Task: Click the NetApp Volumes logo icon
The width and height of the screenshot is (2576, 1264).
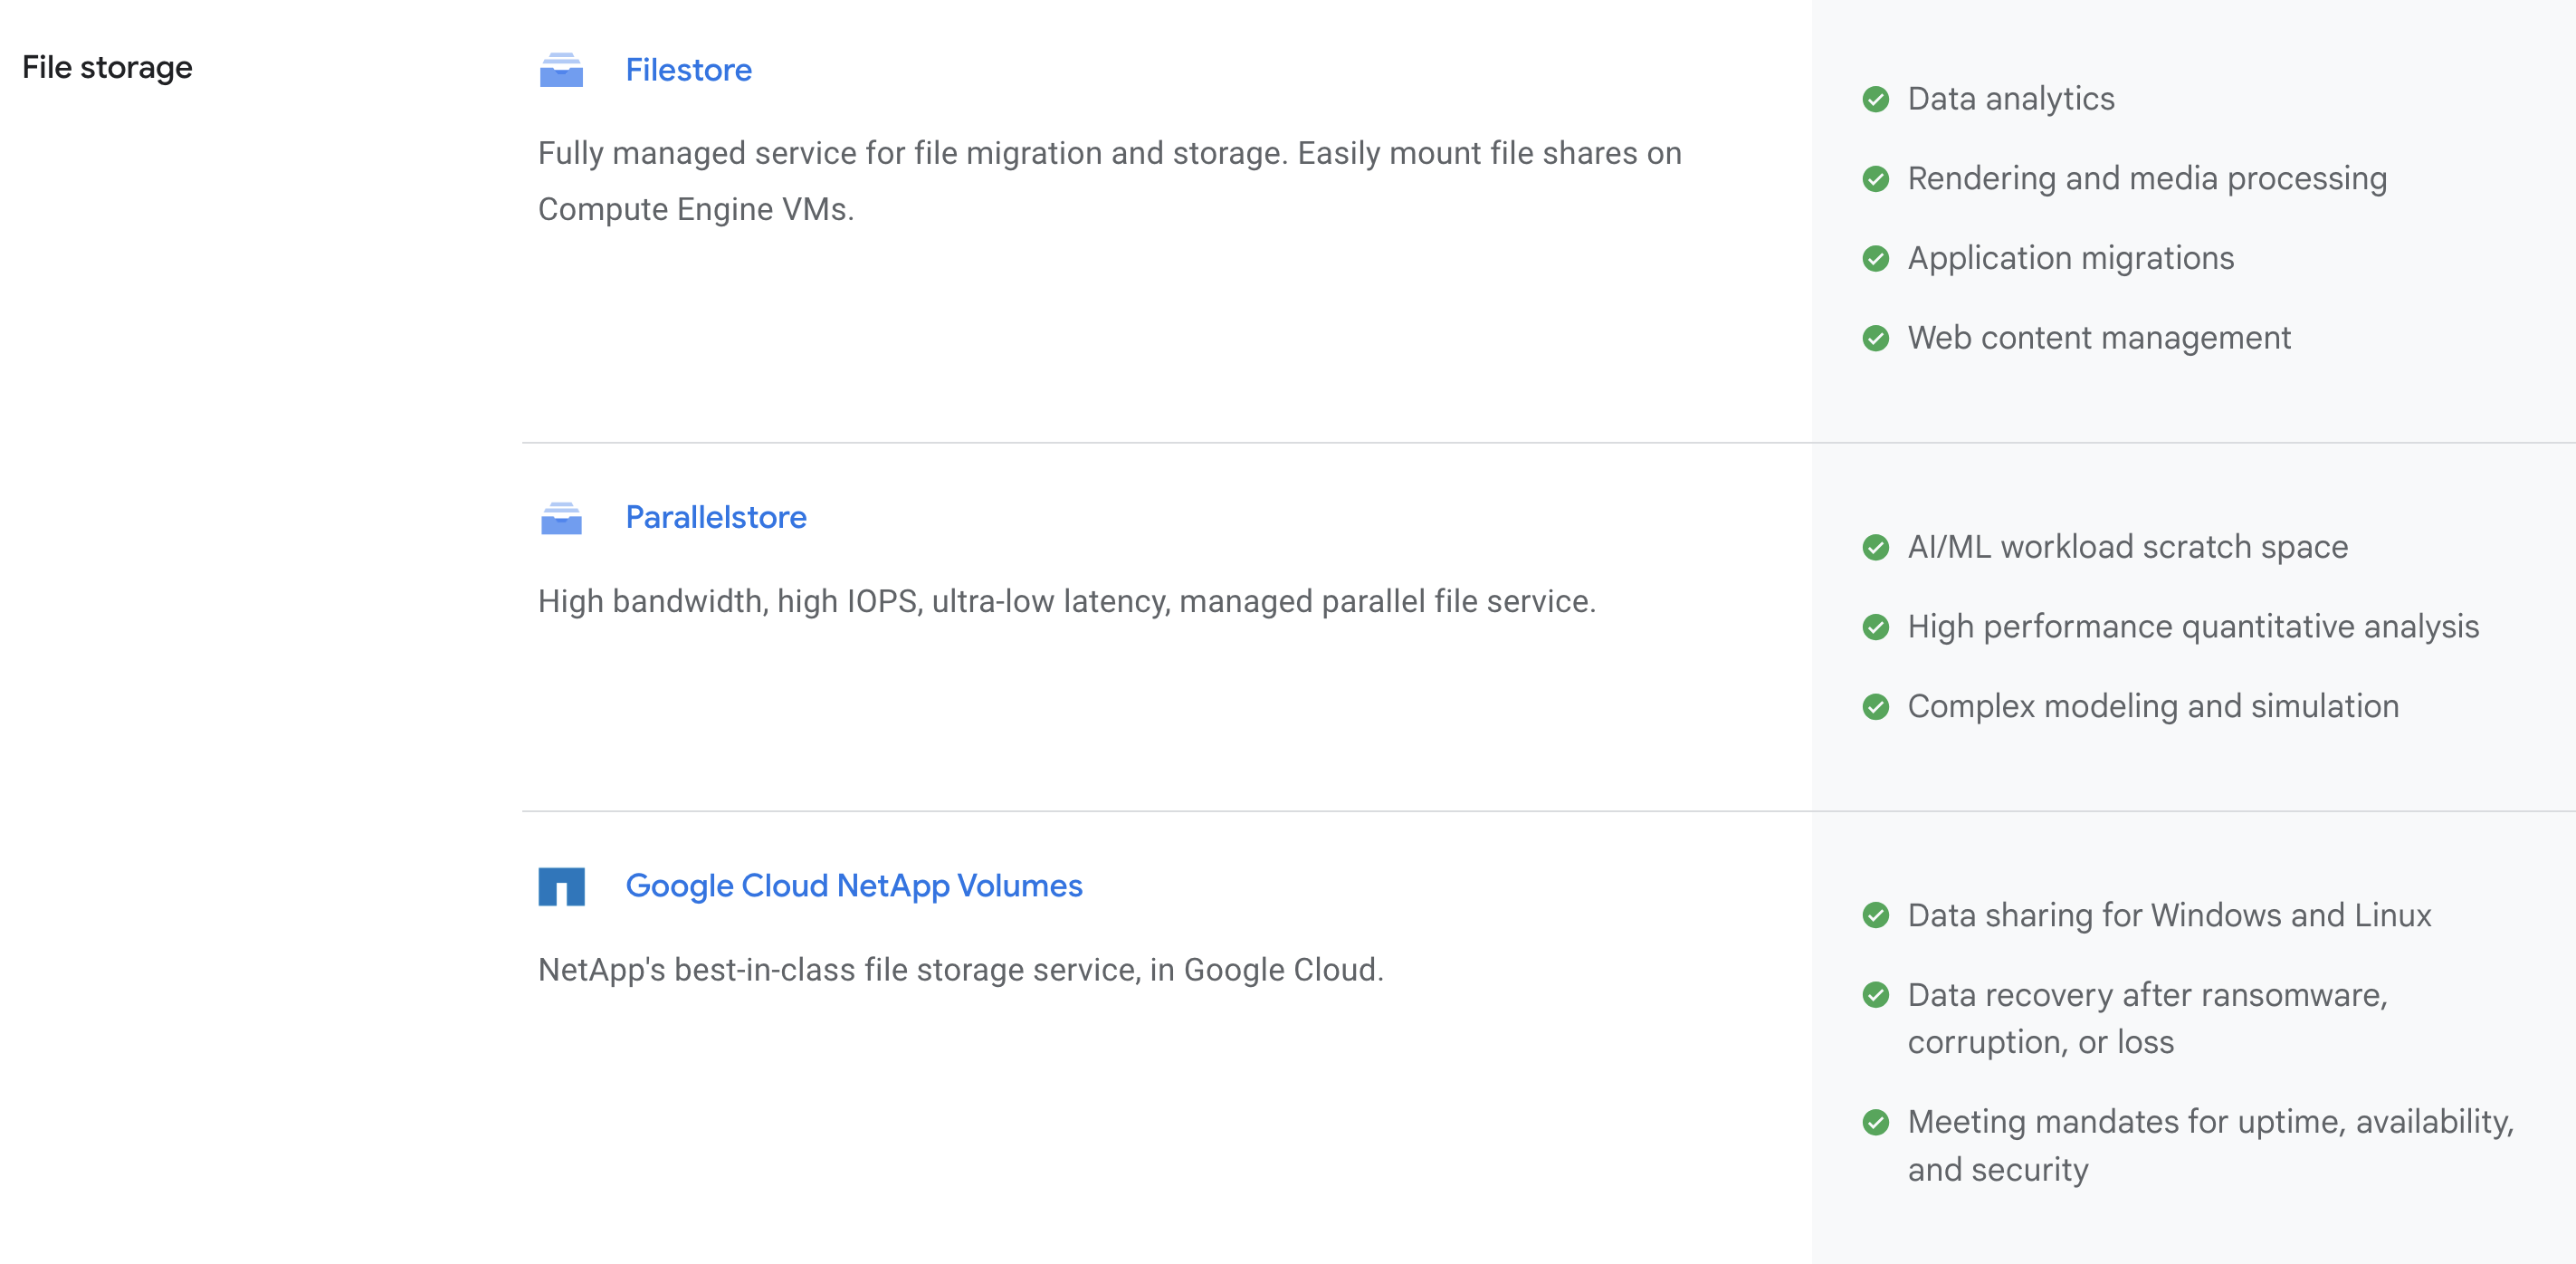Action: click(561, 887)
